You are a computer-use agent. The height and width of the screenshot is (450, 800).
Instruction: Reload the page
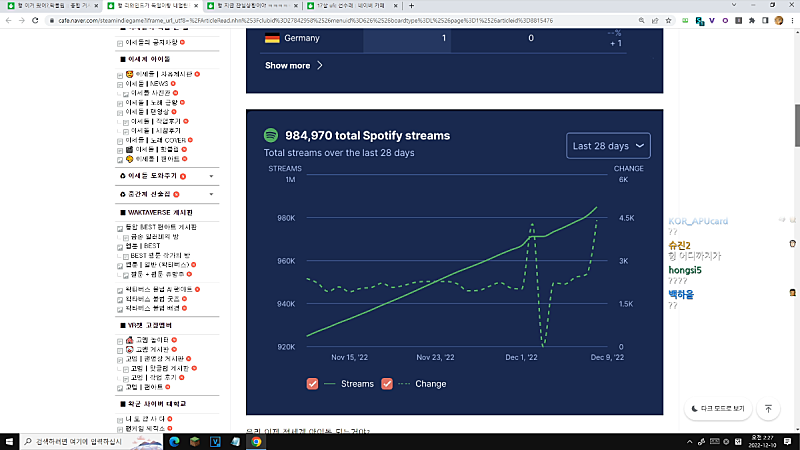click(35, 20)
